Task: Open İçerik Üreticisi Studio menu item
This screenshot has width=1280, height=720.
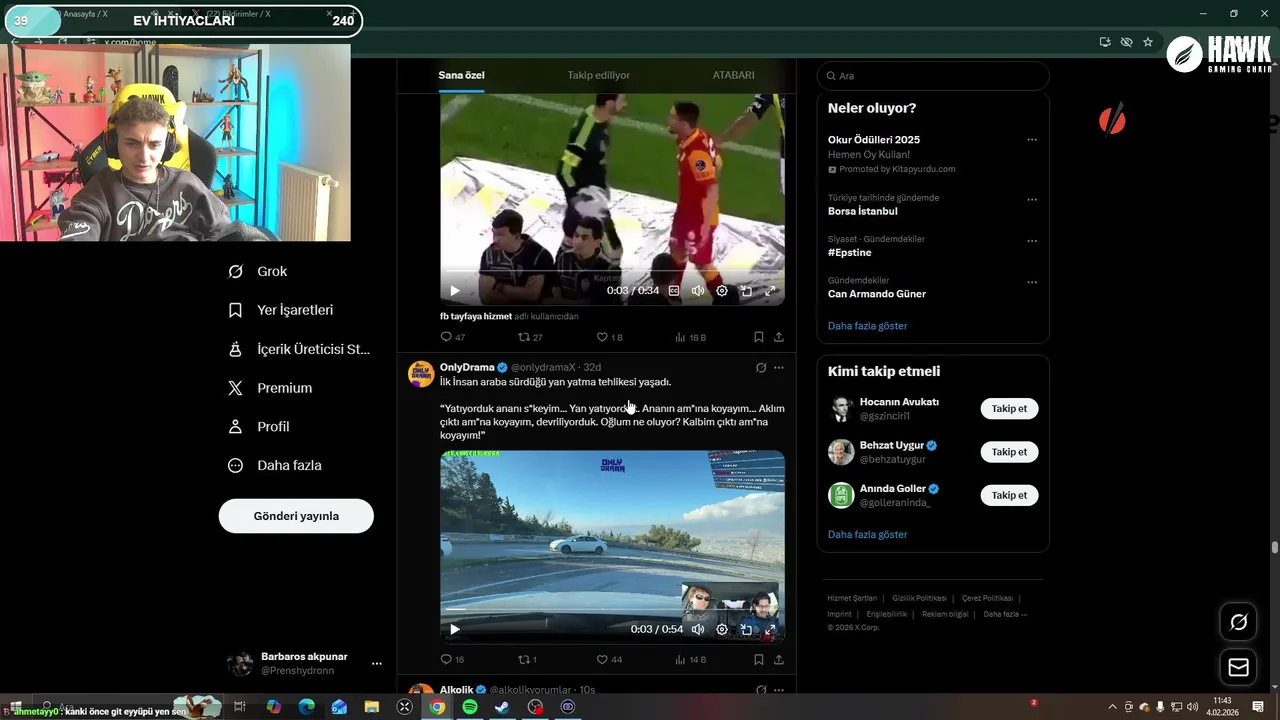Action: point(298,349)
